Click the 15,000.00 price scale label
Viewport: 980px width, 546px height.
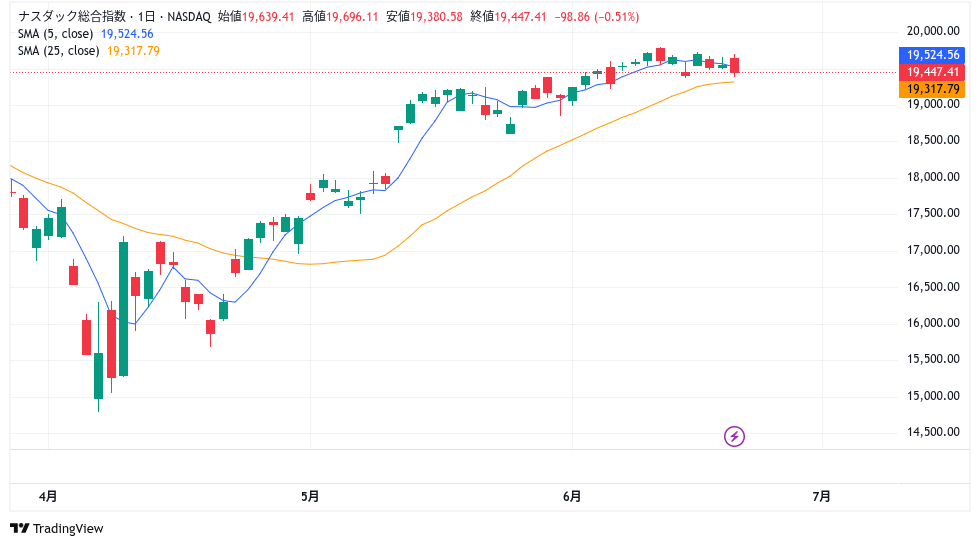(x=933, y=395)
